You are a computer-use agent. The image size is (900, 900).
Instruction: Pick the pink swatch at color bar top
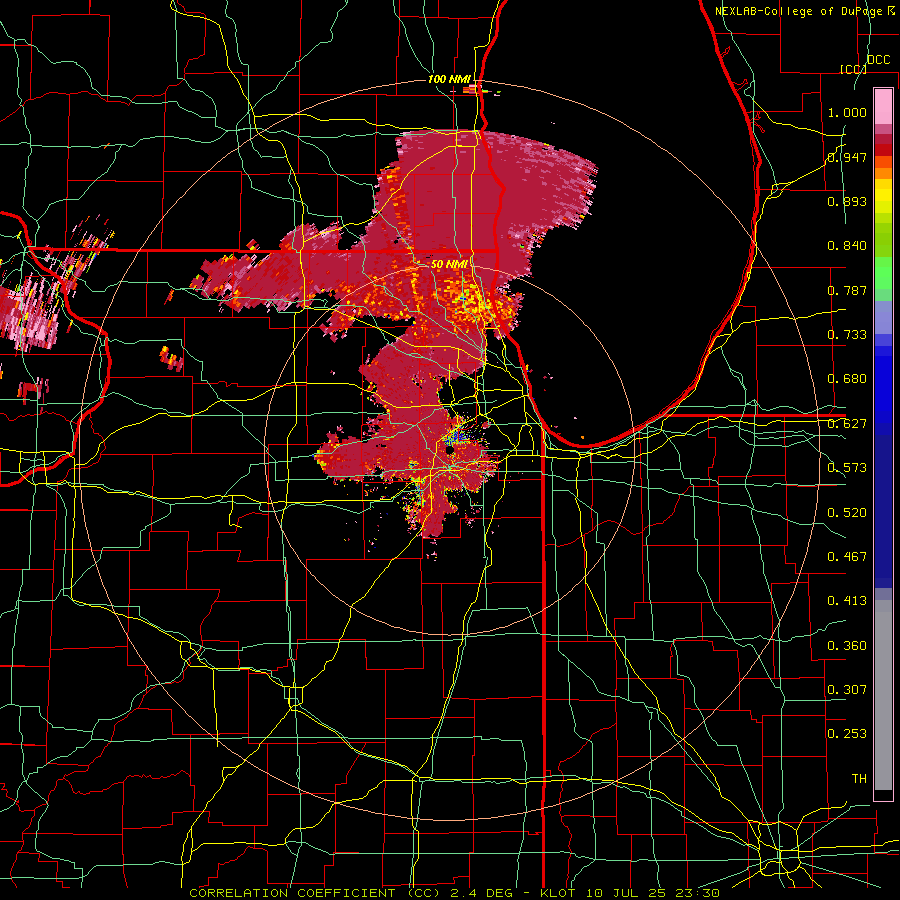point(883,107)
